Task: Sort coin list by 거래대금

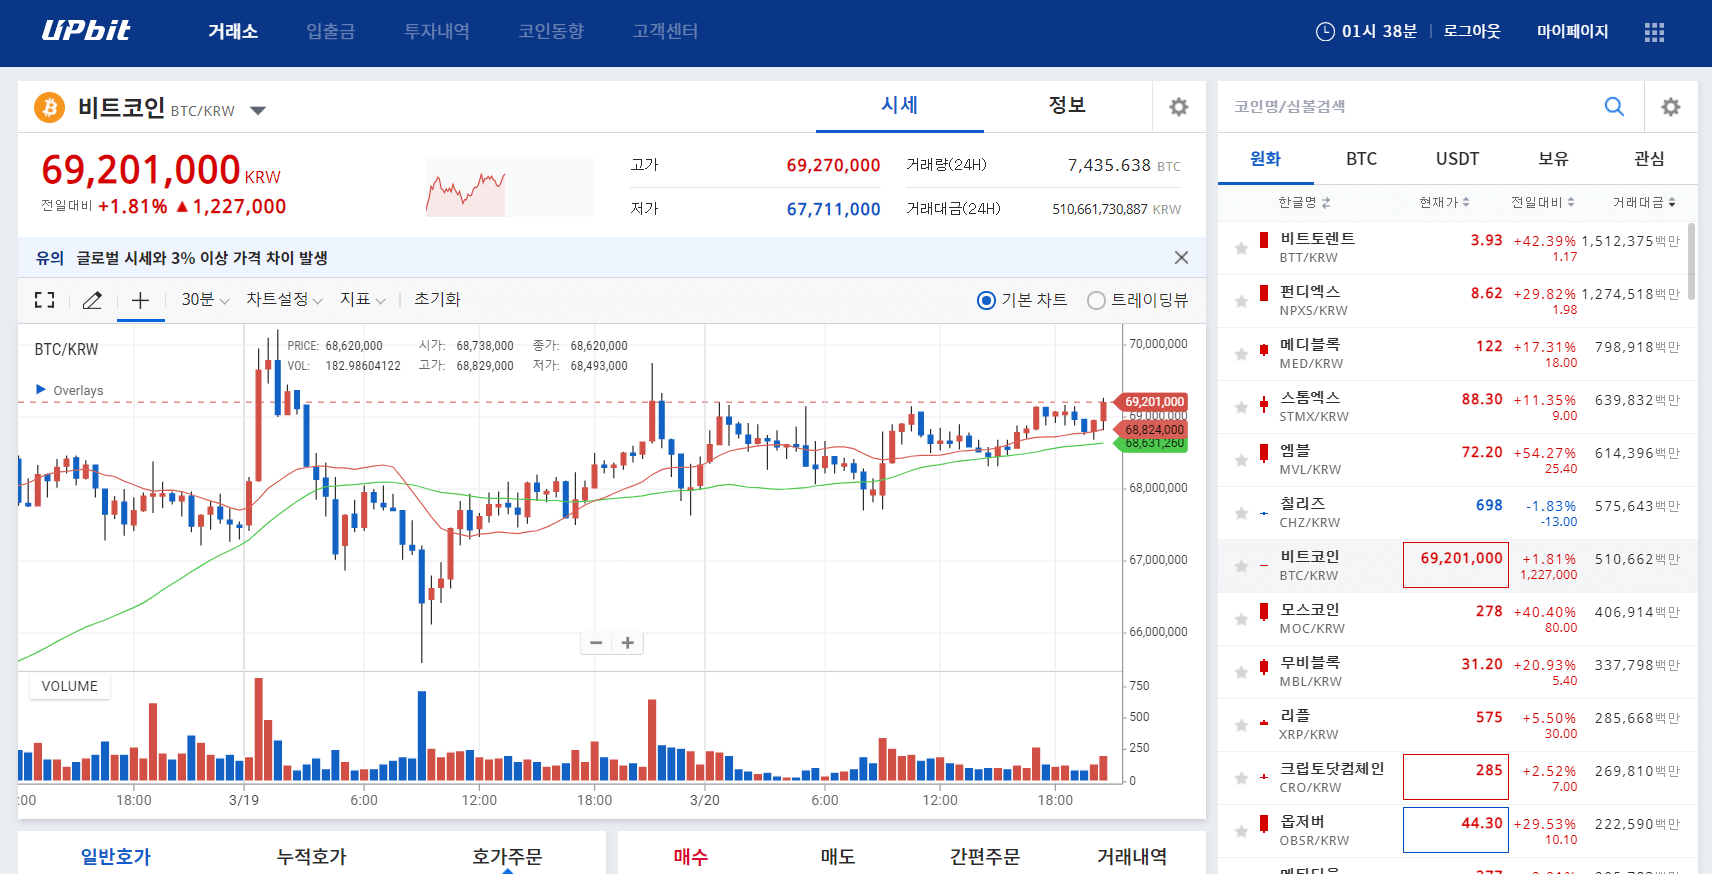Action: click(x=1644, y=202)
